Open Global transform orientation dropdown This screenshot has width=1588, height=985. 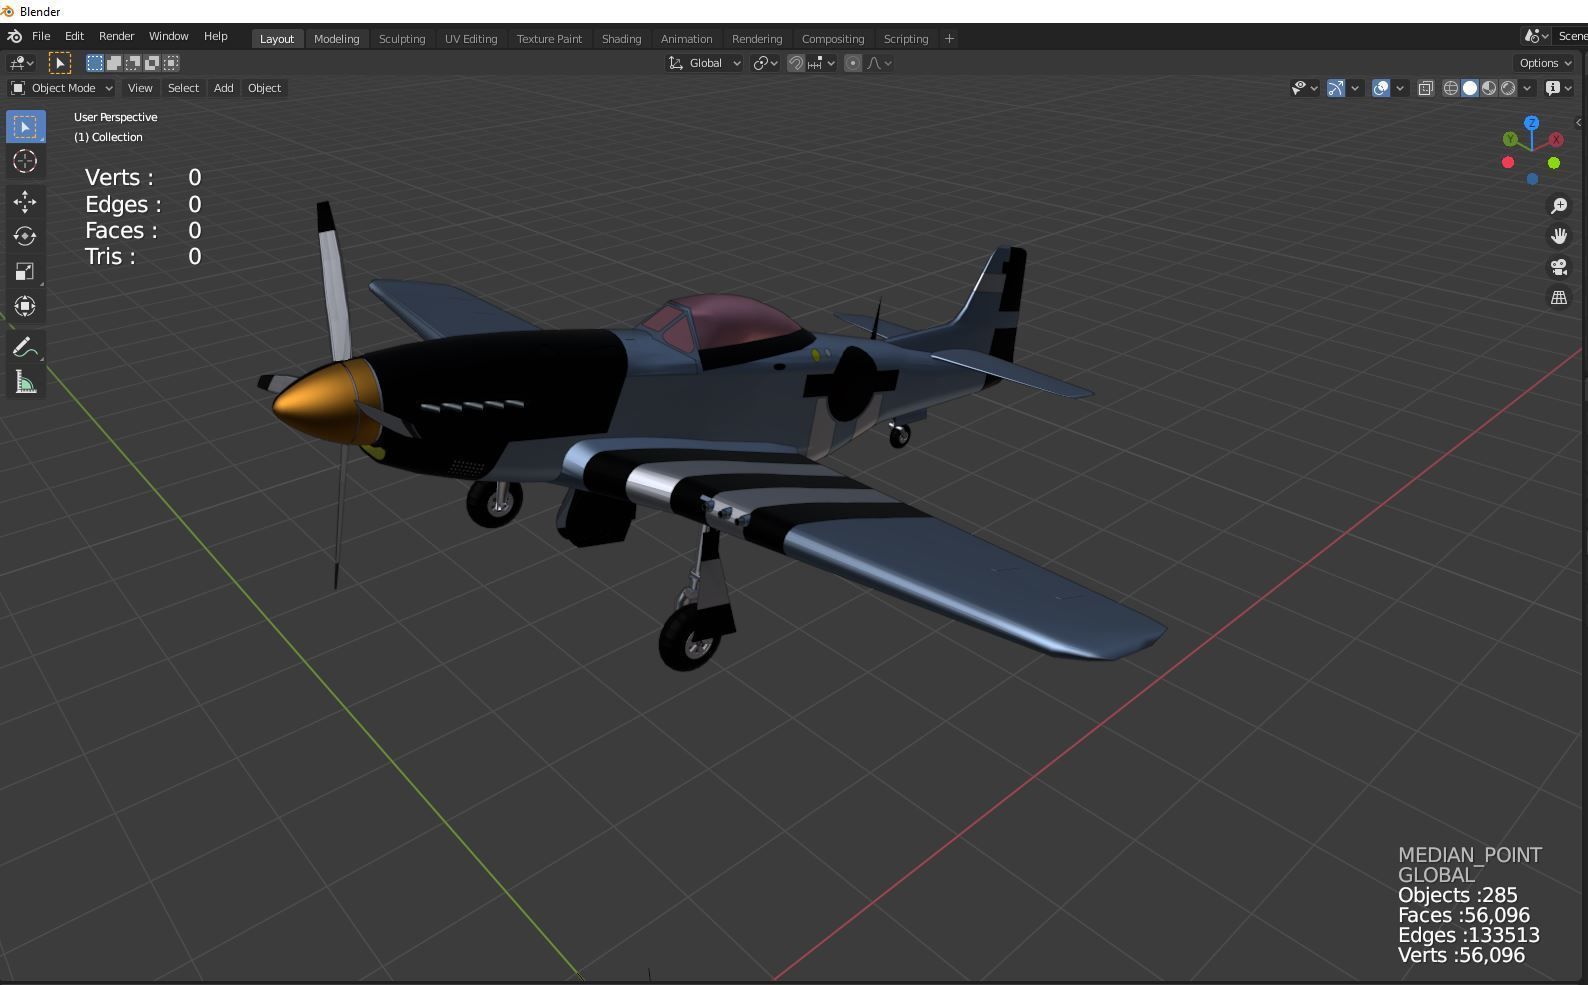click(705, 63)
